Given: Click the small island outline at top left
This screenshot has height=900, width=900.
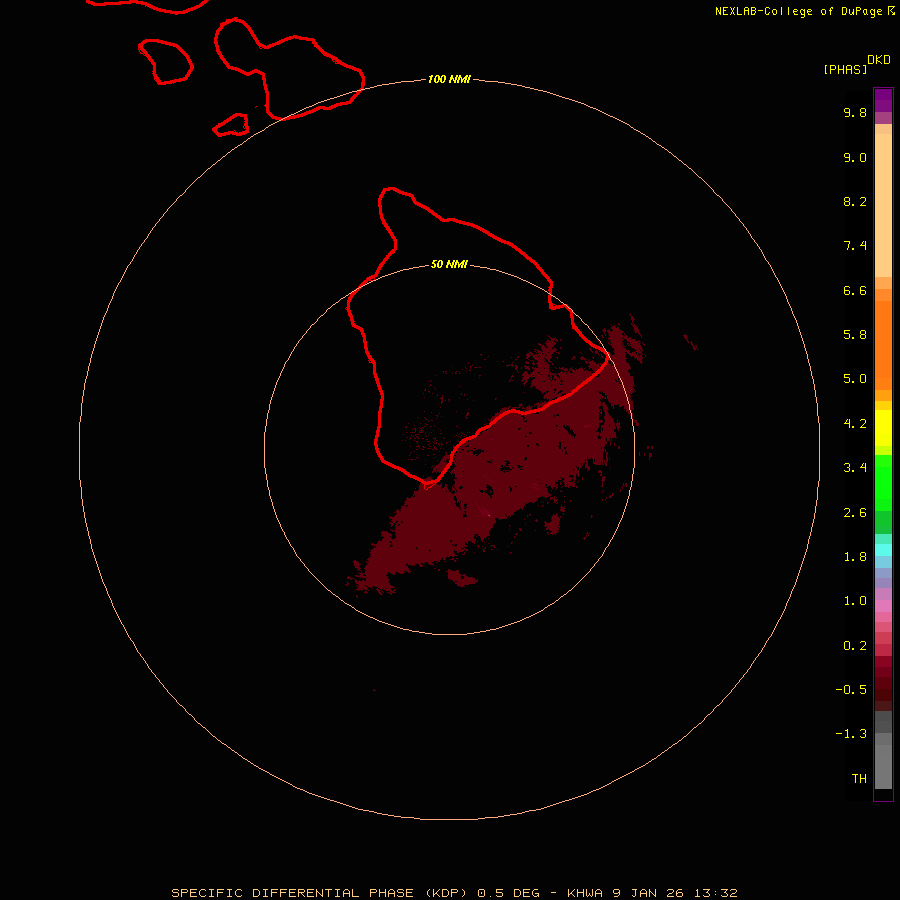Looking at the screenshot, I should tap(165, 61).
